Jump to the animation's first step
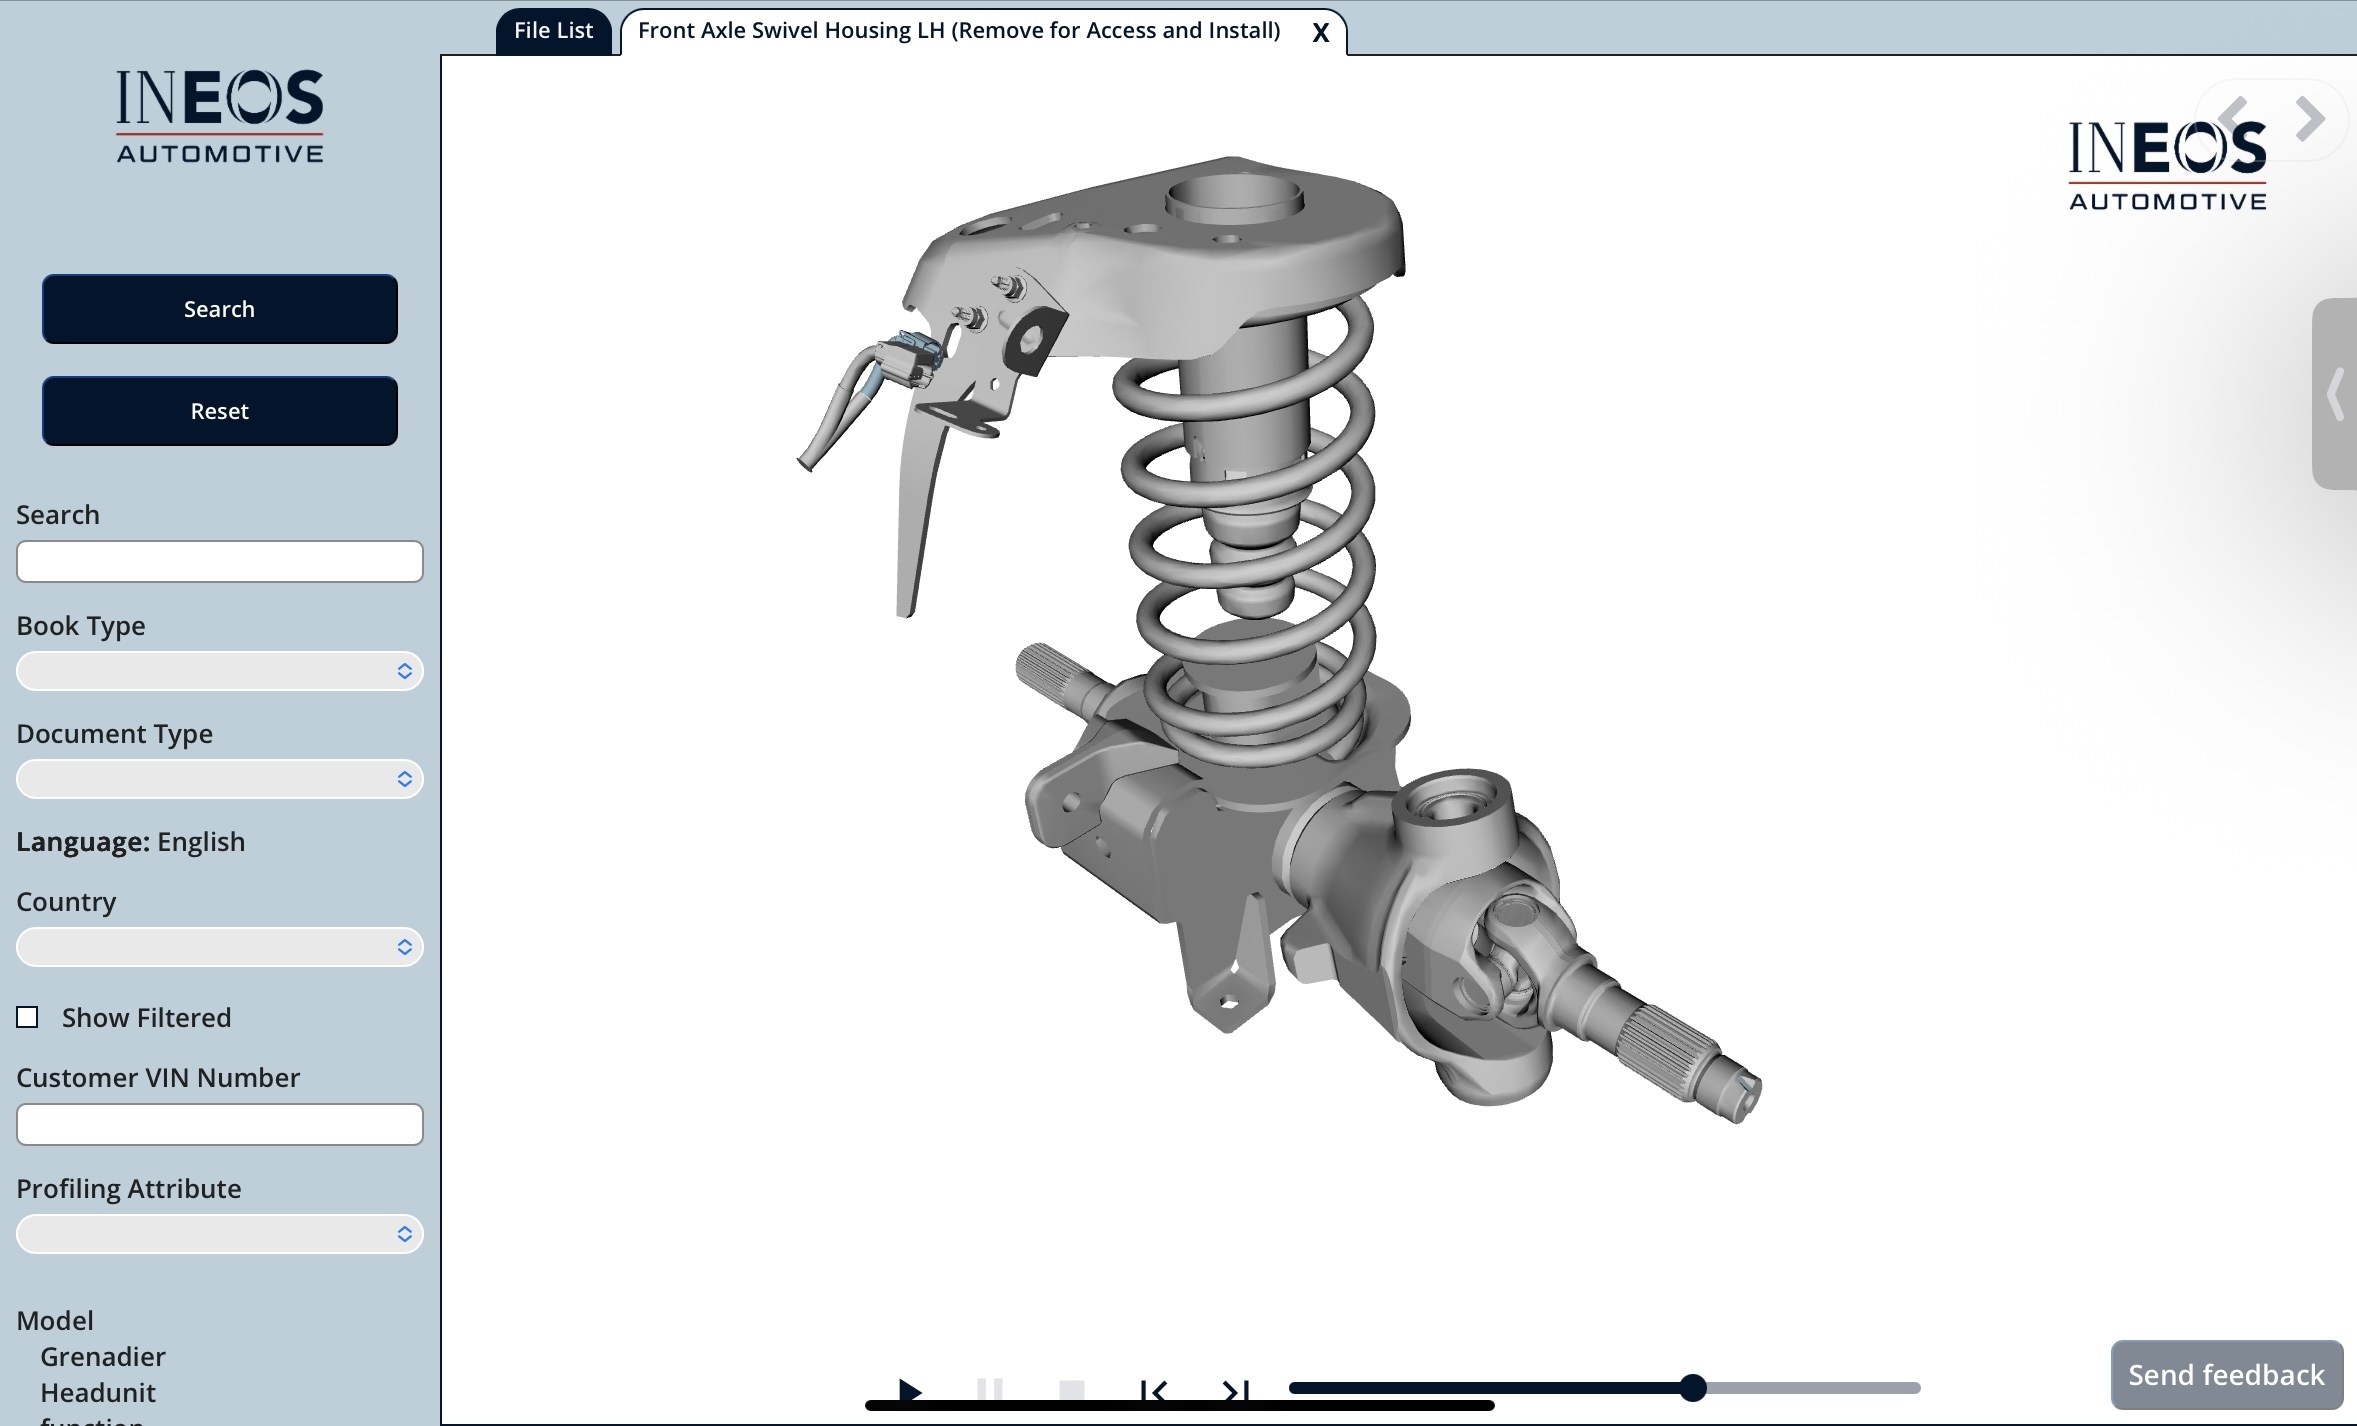2357x1426 pixels. [1153, 1390]
